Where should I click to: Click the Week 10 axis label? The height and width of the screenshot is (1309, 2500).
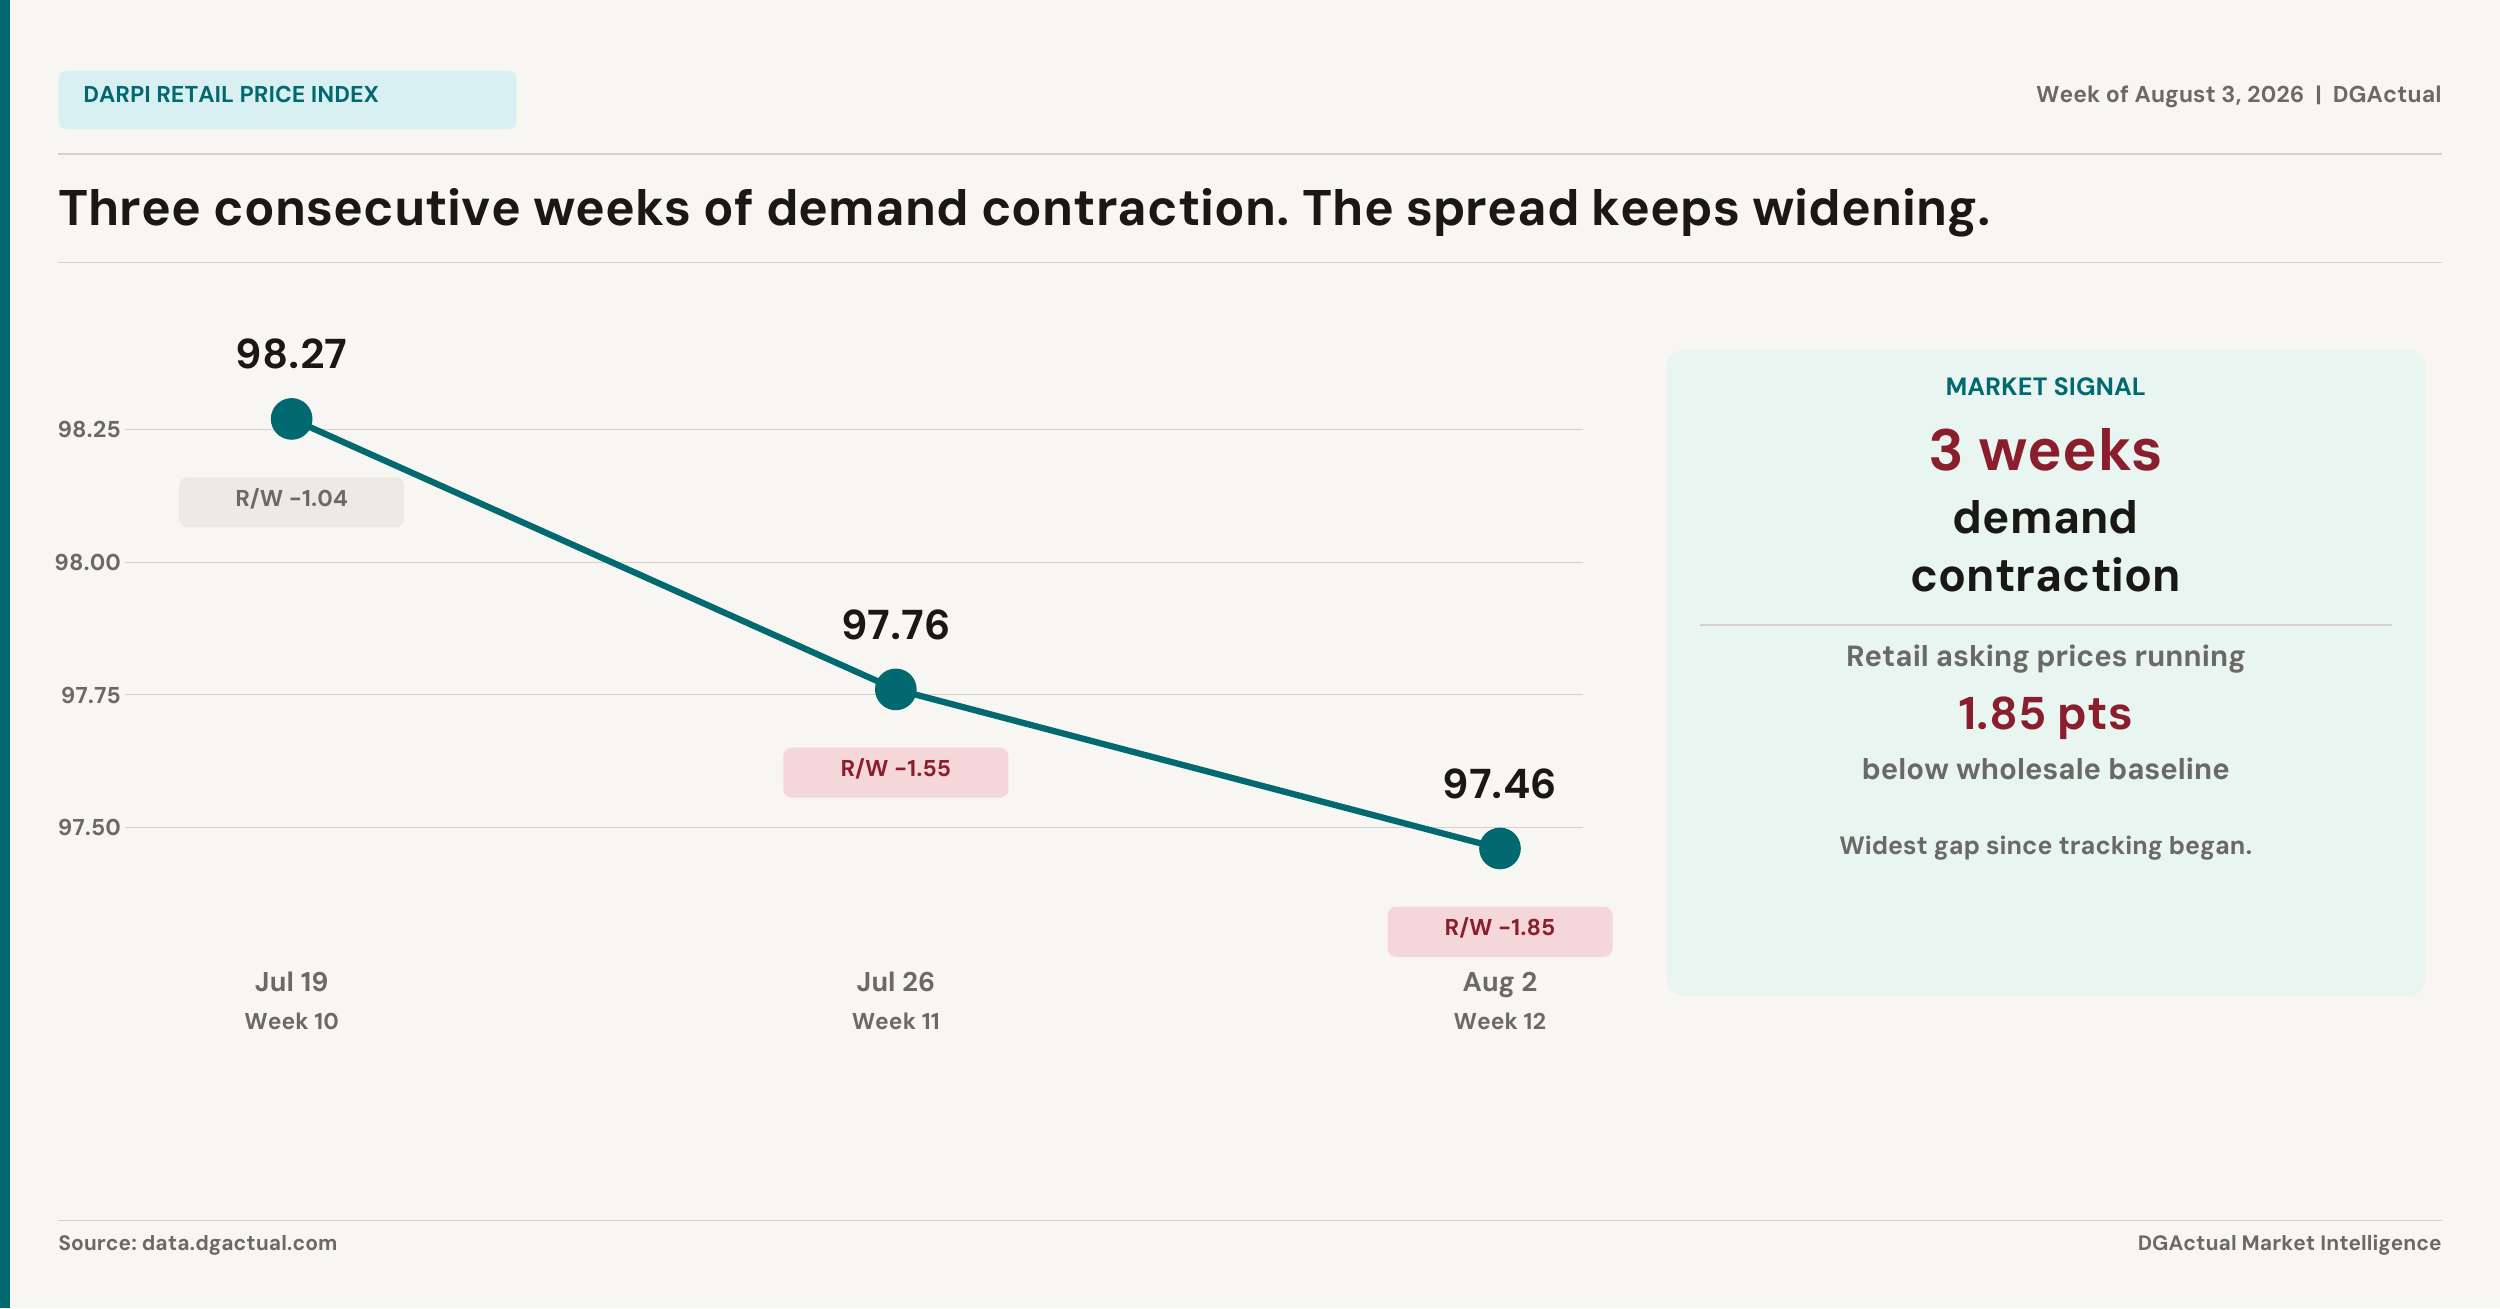[291, 1021]
